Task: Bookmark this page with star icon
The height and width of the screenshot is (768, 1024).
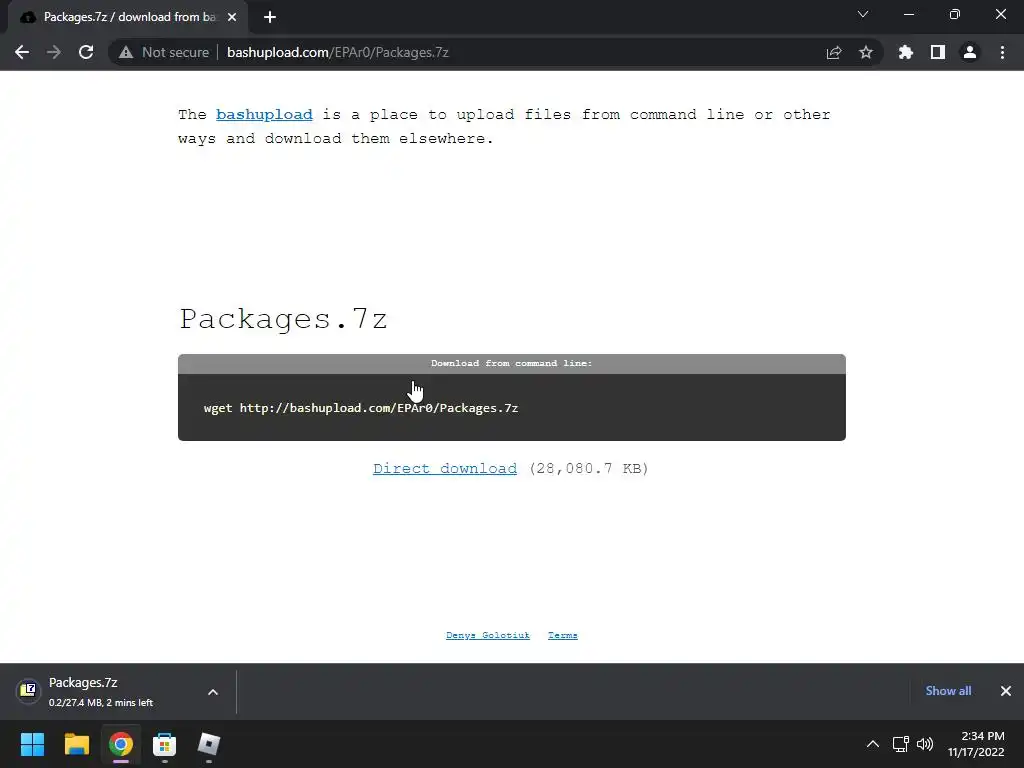Action: click(866, 52)
